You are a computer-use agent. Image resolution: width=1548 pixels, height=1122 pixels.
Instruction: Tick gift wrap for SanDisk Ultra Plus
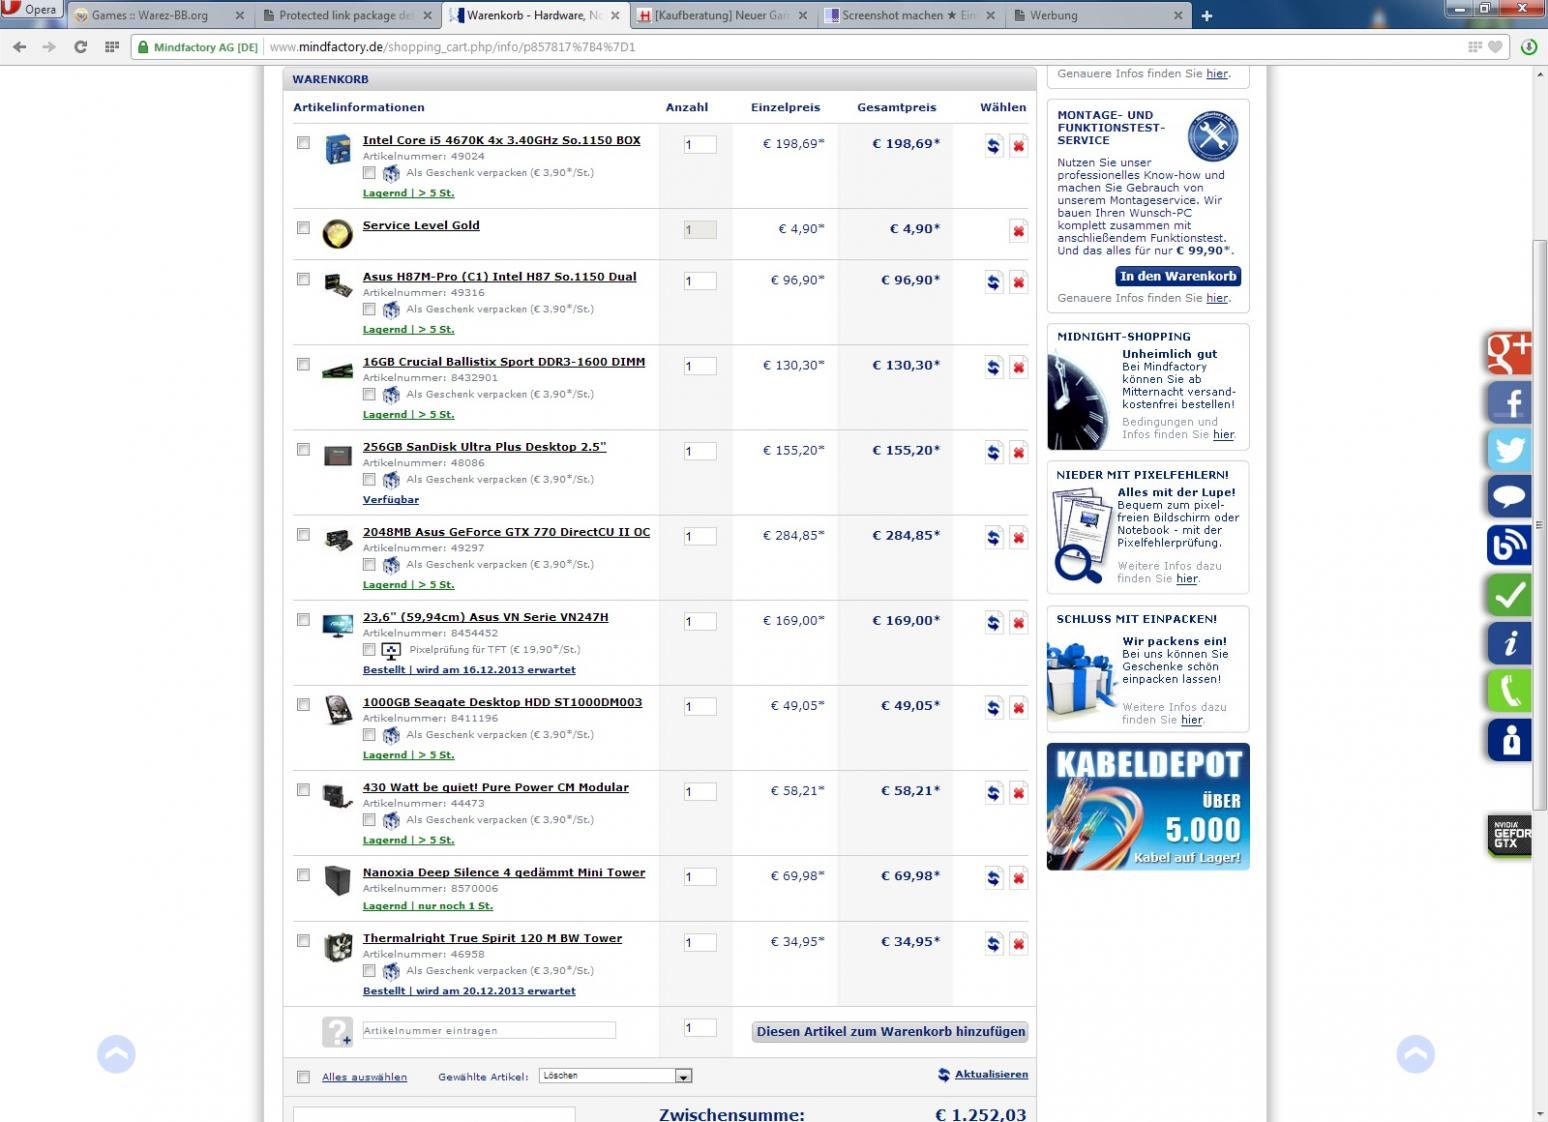369,479
